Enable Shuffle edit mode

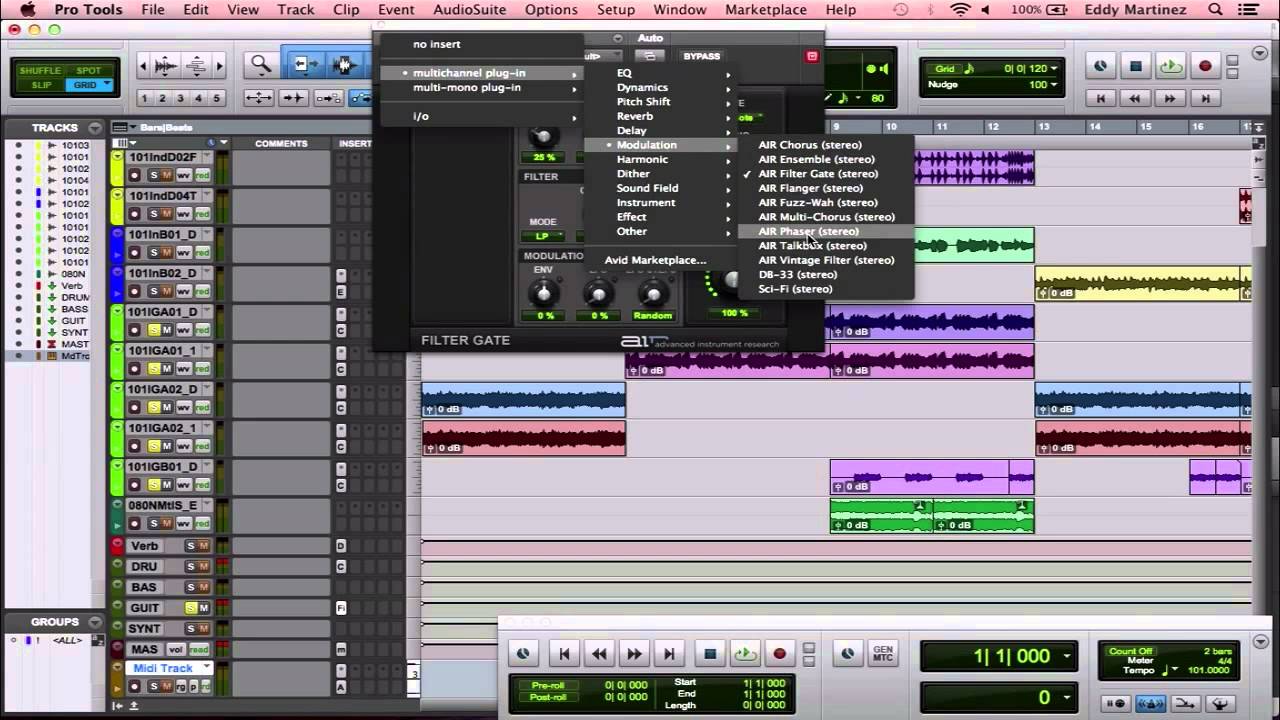40,71
